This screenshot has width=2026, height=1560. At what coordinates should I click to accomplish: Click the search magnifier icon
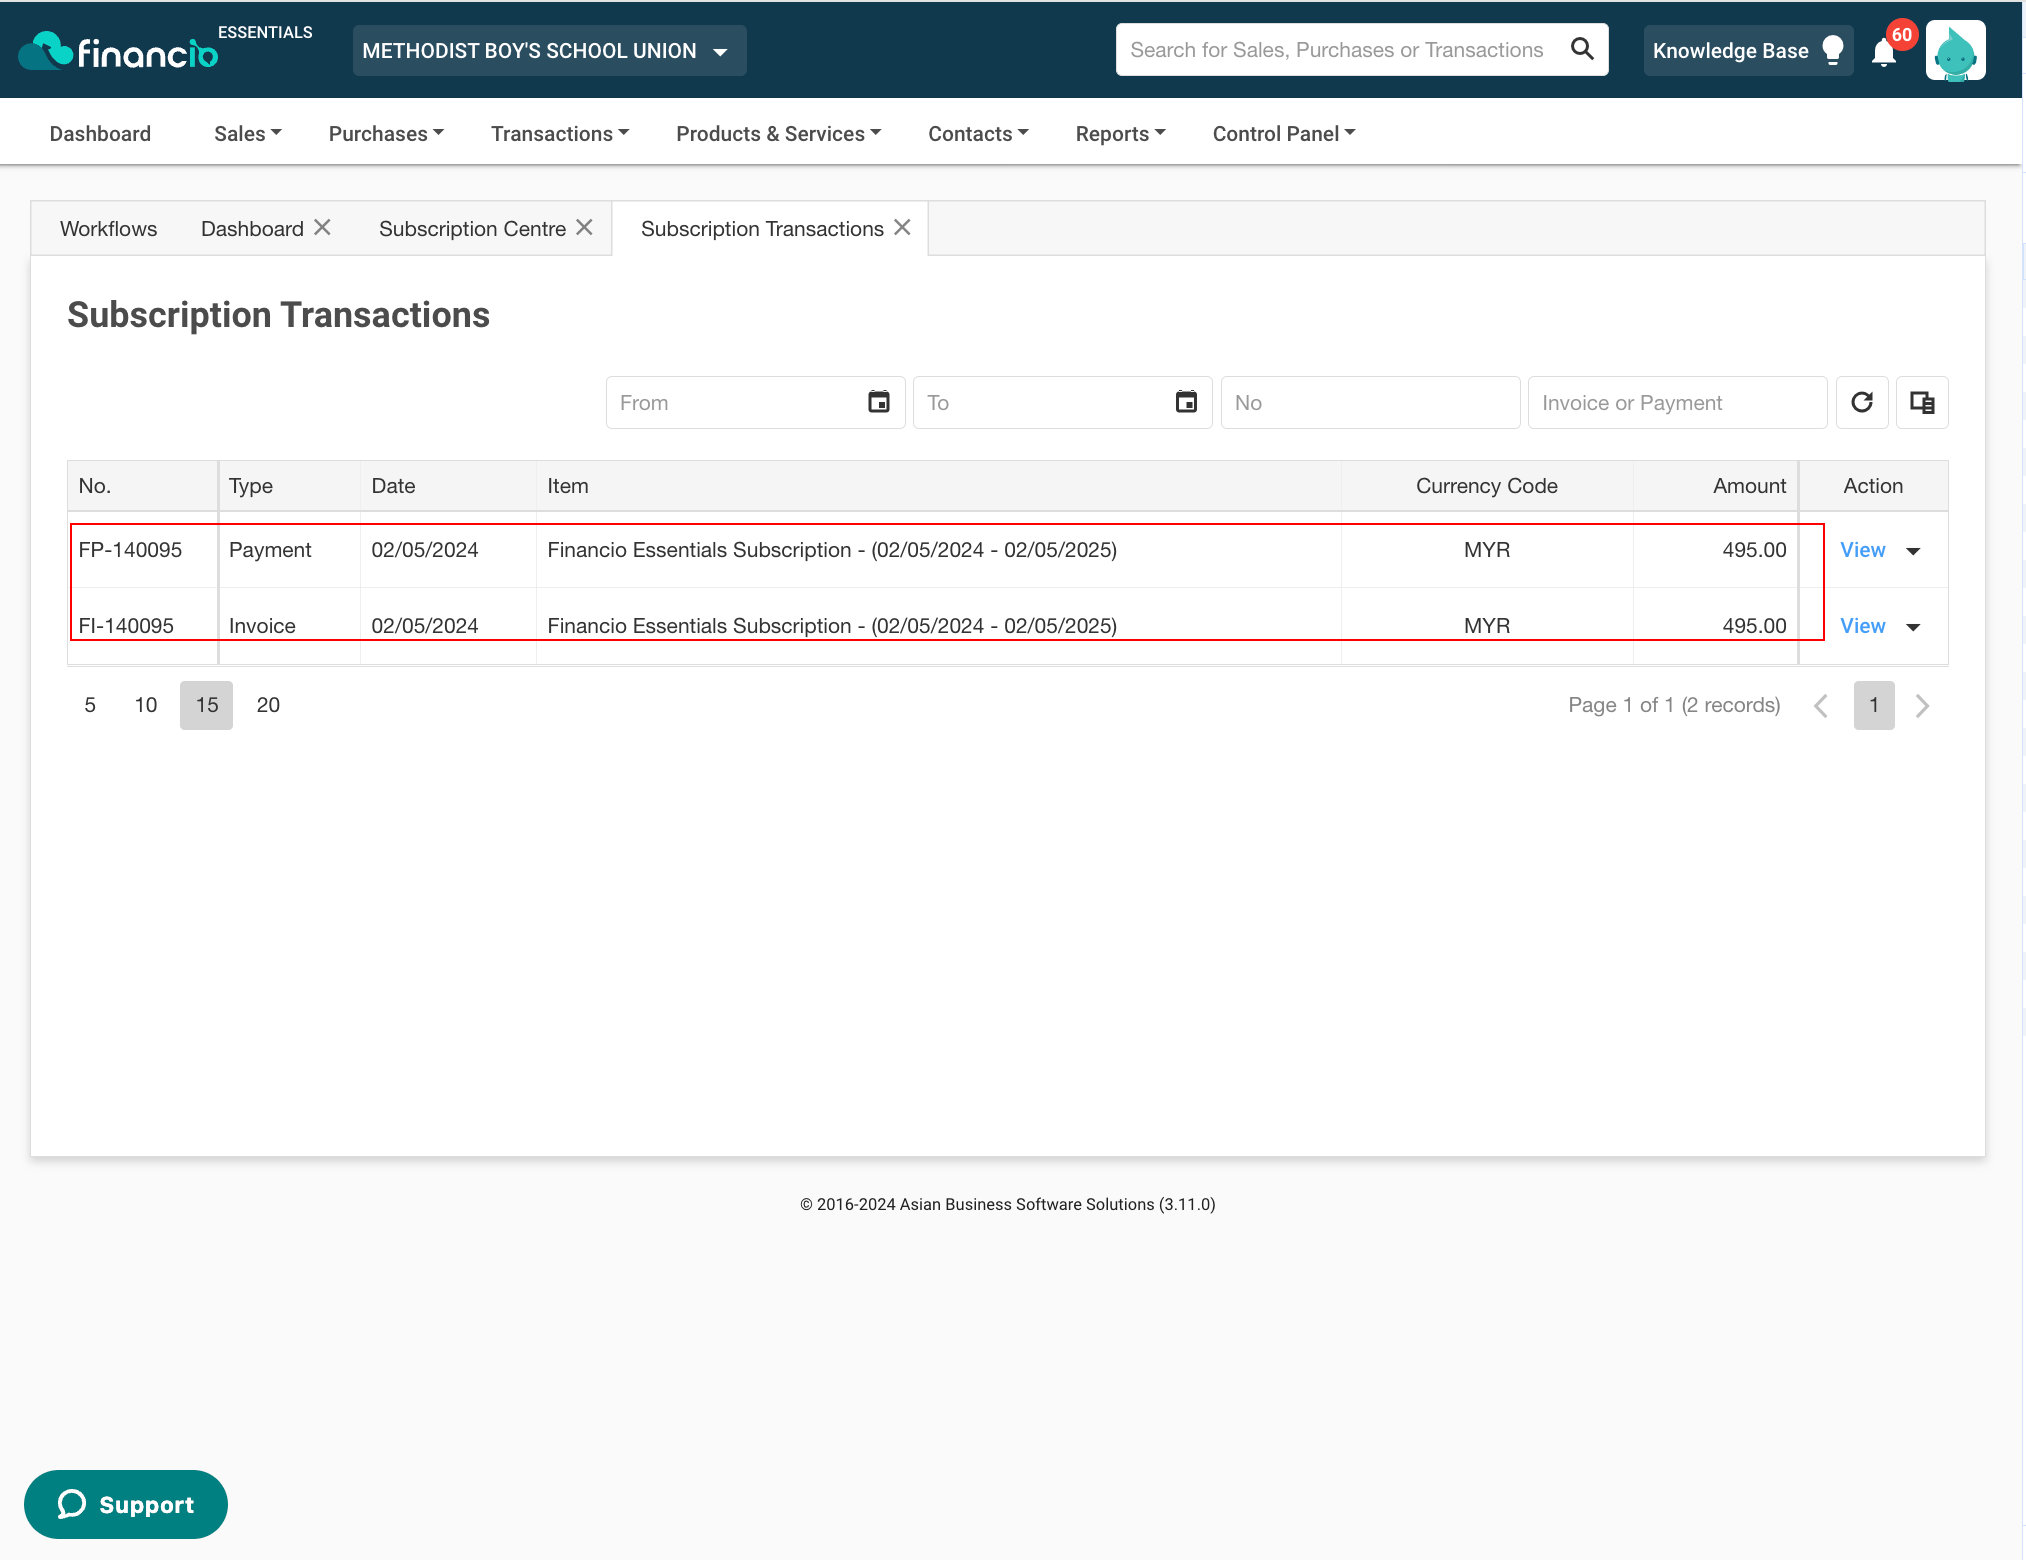click(1581, 49)
